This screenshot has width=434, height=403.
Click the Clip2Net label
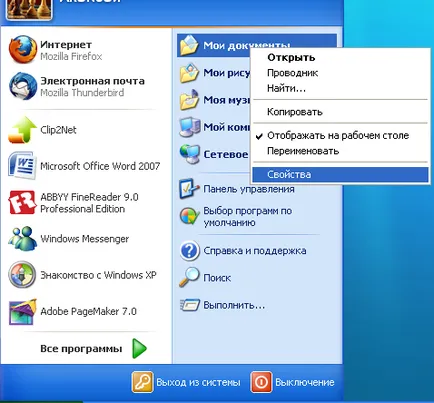point(58,130)
